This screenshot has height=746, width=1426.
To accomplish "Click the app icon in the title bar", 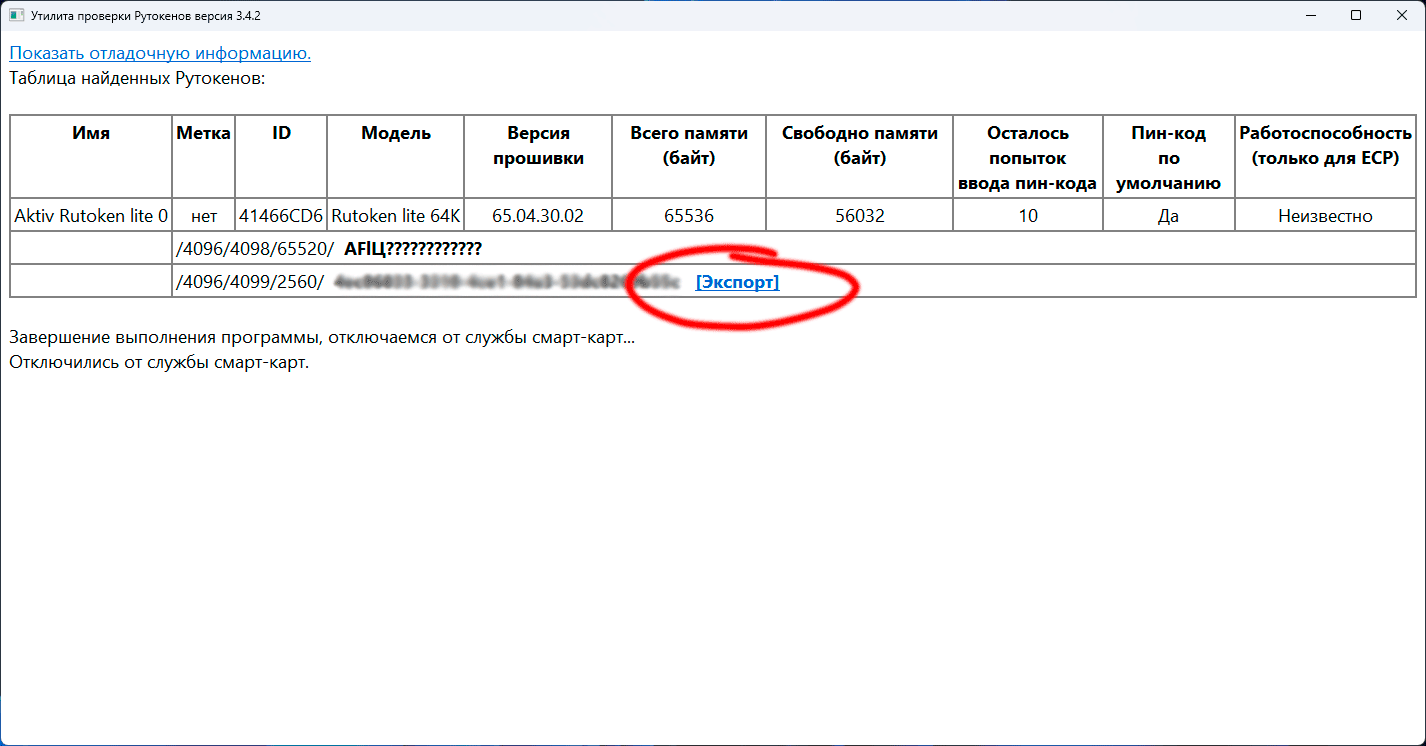I will click(x=16, y=16).
